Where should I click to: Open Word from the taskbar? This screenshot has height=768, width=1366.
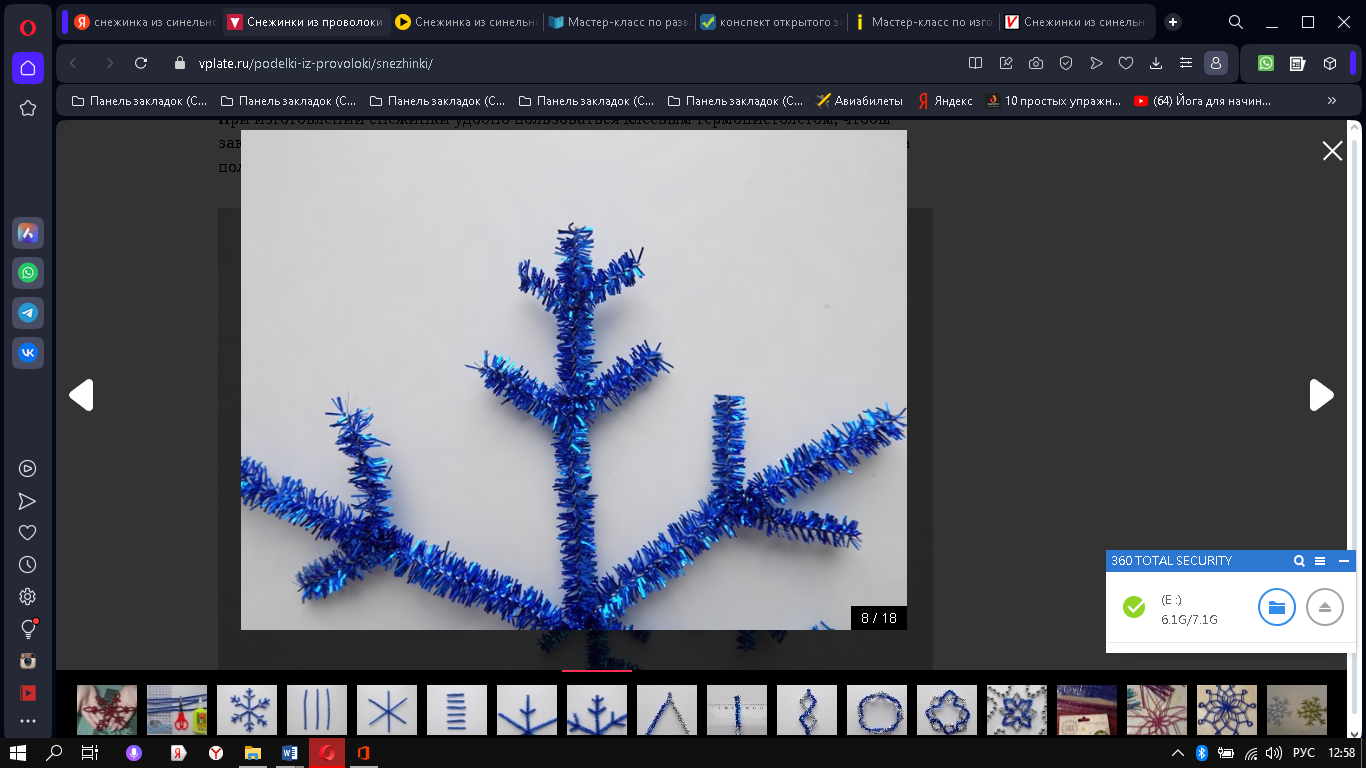pyautogui.click(x=290, y=752)
